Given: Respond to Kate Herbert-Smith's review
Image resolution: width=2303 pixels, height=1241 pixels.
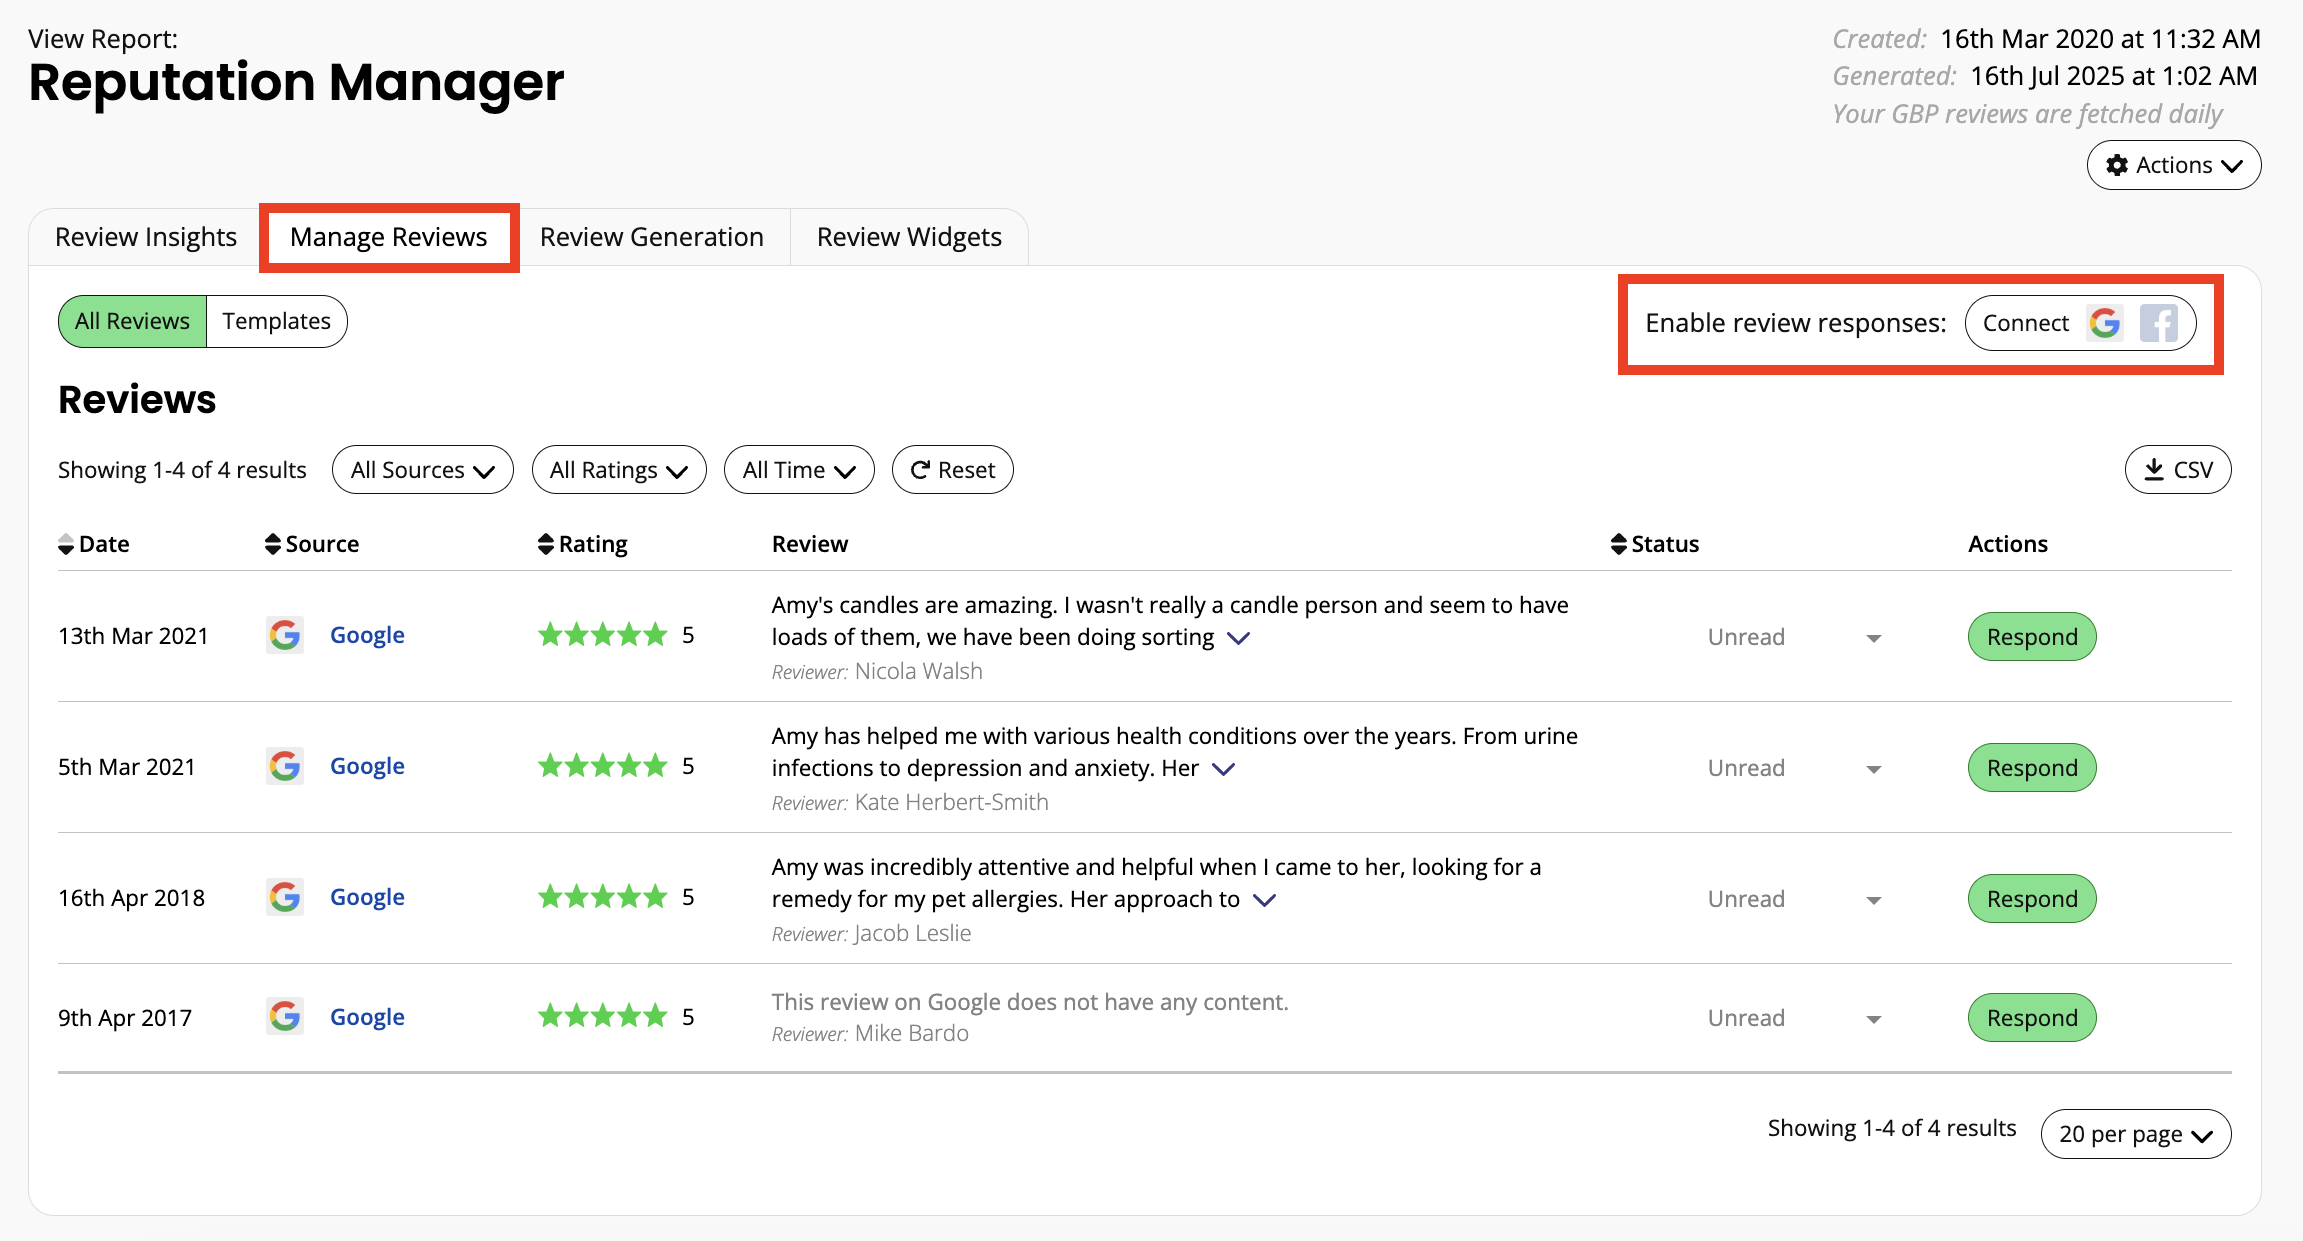Looking at the screenshot, I should (x=2031, y=768).
